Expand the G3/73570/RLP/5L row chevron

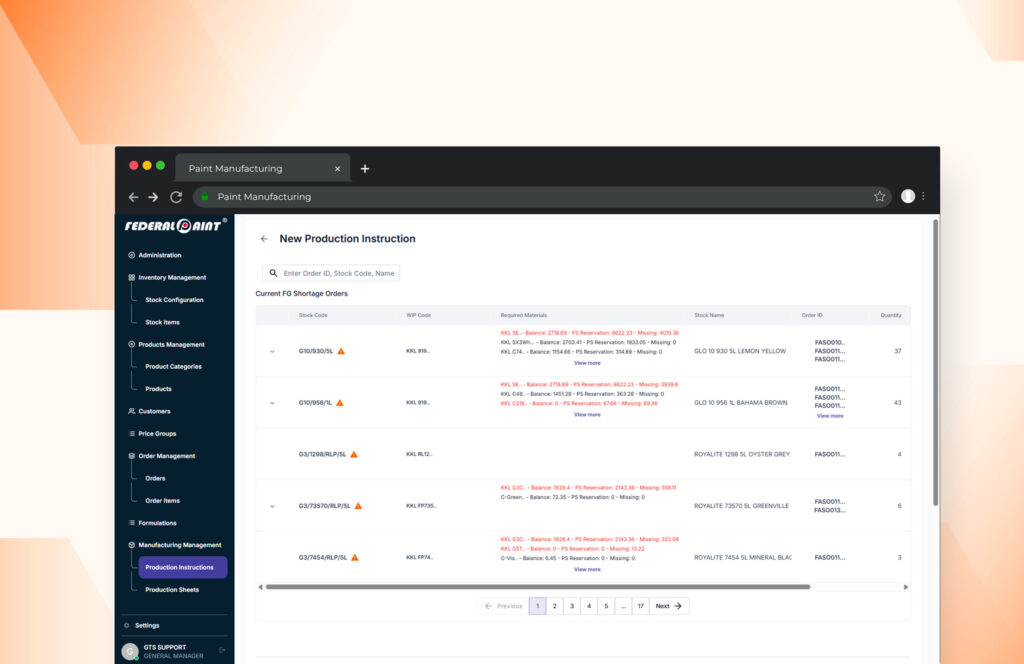tap(272, 506)
